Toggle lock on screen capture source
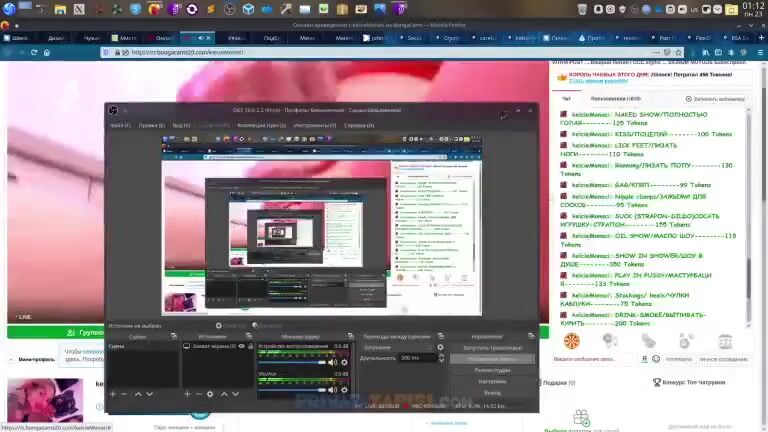 [x=249, y=346]
